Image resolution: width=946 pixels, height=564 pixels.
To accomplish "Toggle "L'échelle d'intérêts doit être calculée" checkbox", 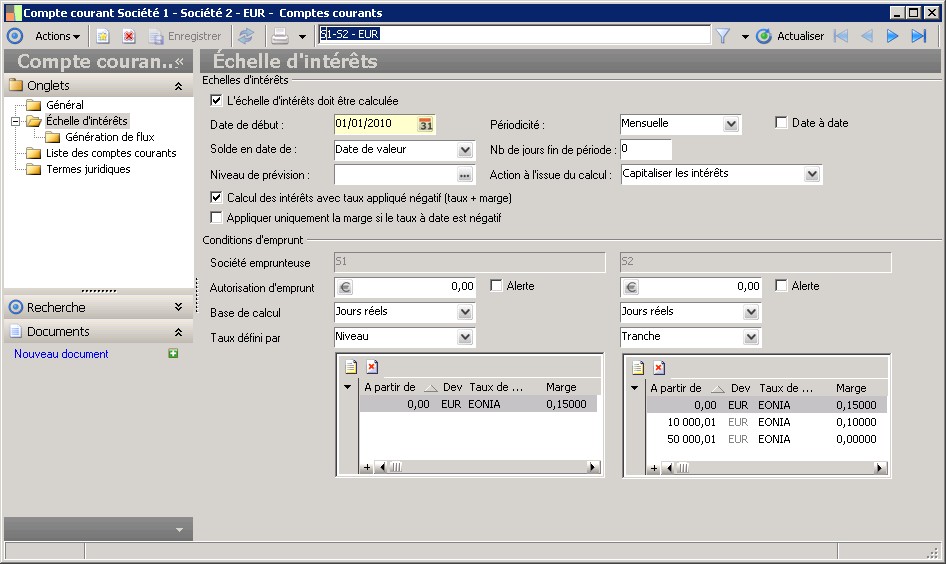I will (216, 100).
